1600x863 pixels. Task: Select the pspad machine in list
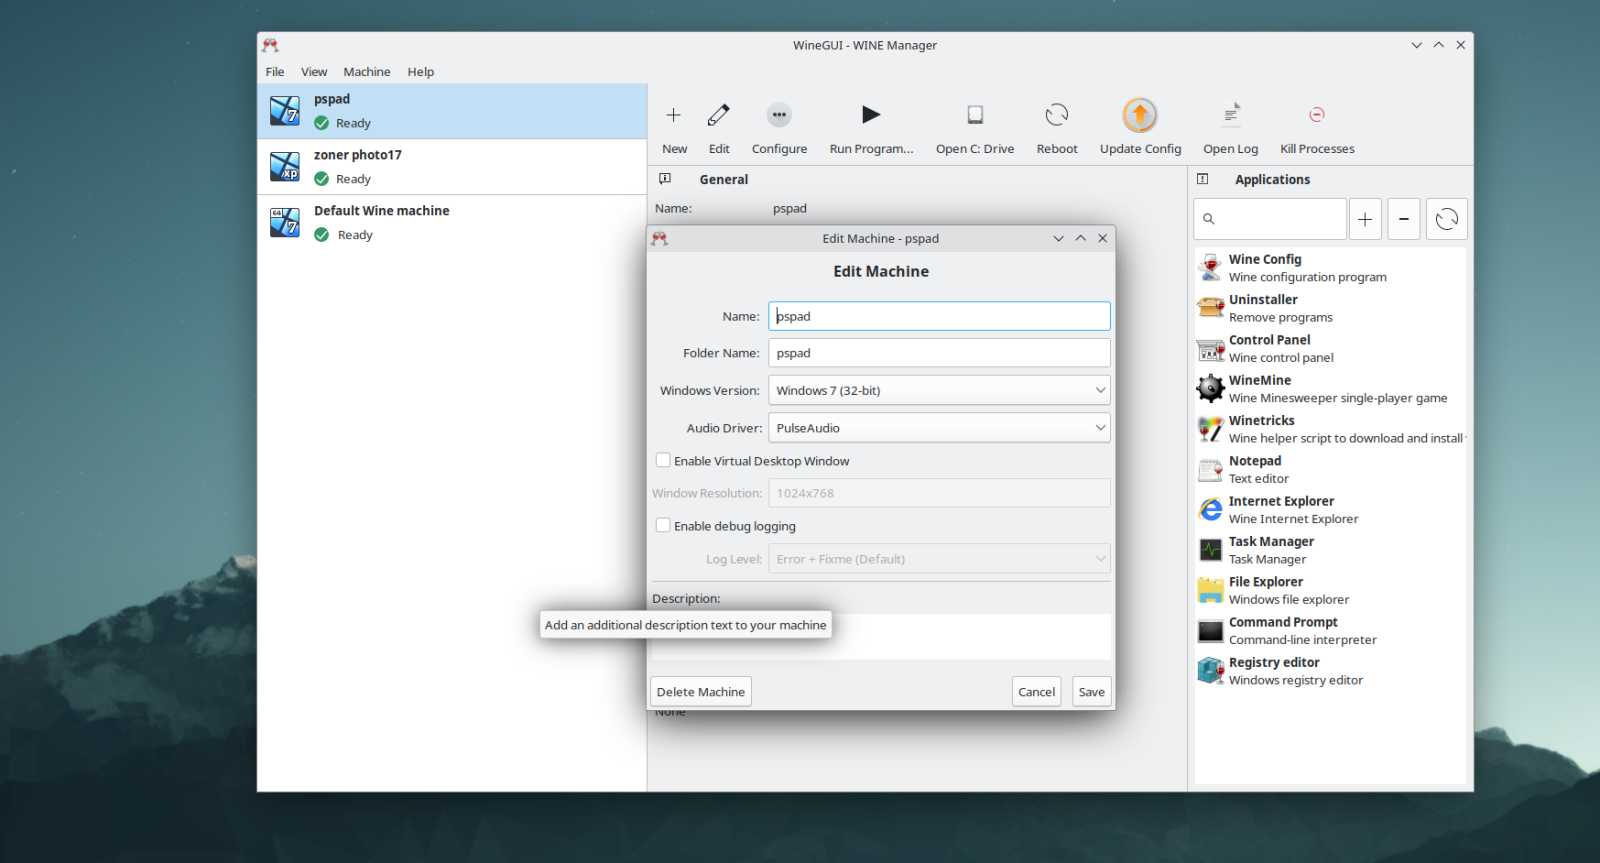tap(452, 111)
